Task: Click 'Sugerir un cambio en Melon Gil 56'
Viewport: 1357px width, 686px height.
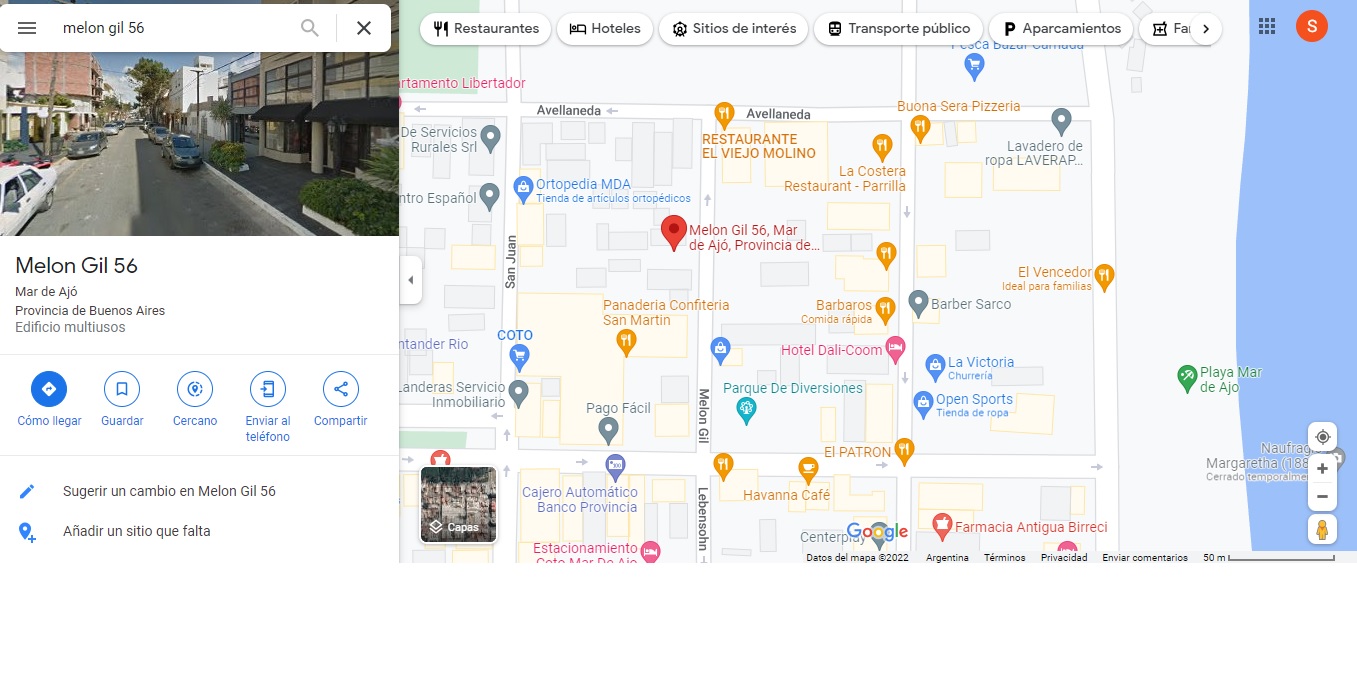Action: pyautogui.click(x=169, y=491)
